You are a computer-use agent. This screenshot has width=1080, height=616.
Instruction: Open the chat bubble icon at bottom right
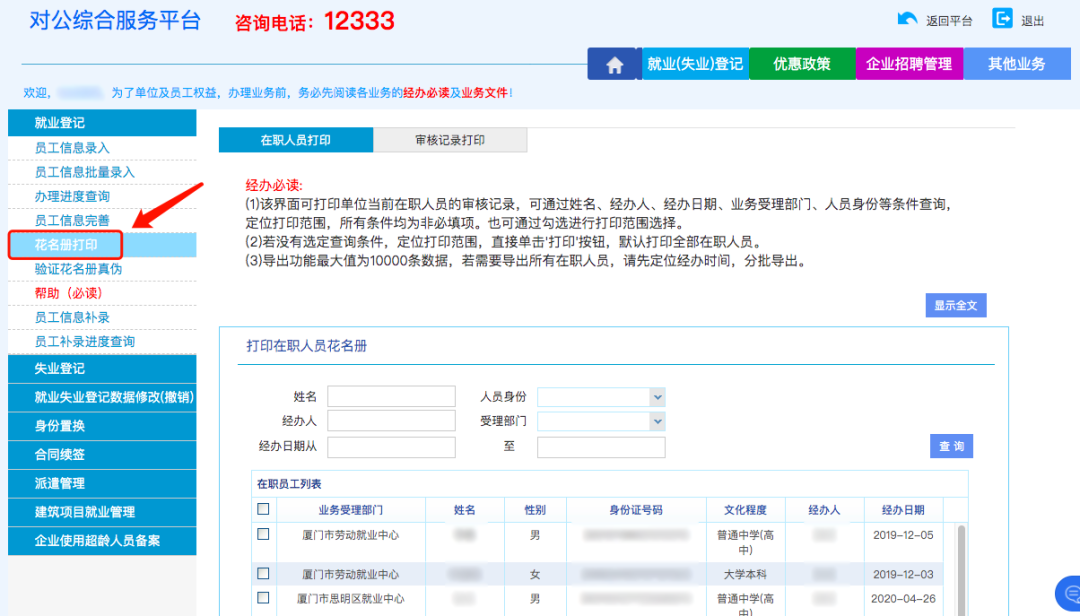(1068, 592)
